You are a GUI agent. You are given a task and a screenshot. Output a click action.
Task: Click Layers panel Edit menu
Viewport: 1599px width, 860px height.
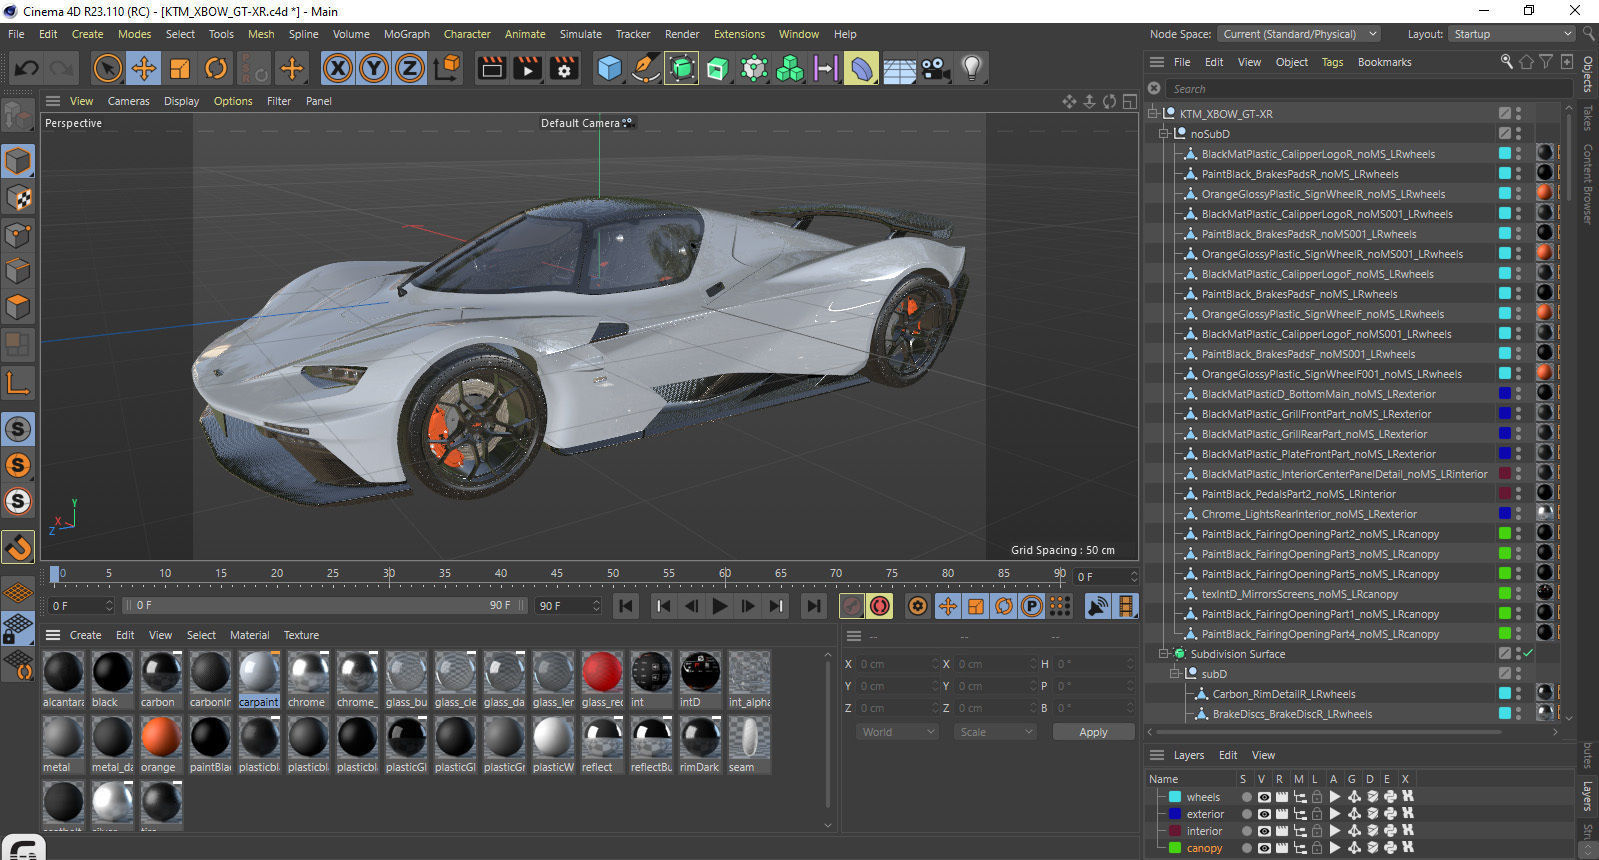pyautogui.click(x=1228, y=755)
